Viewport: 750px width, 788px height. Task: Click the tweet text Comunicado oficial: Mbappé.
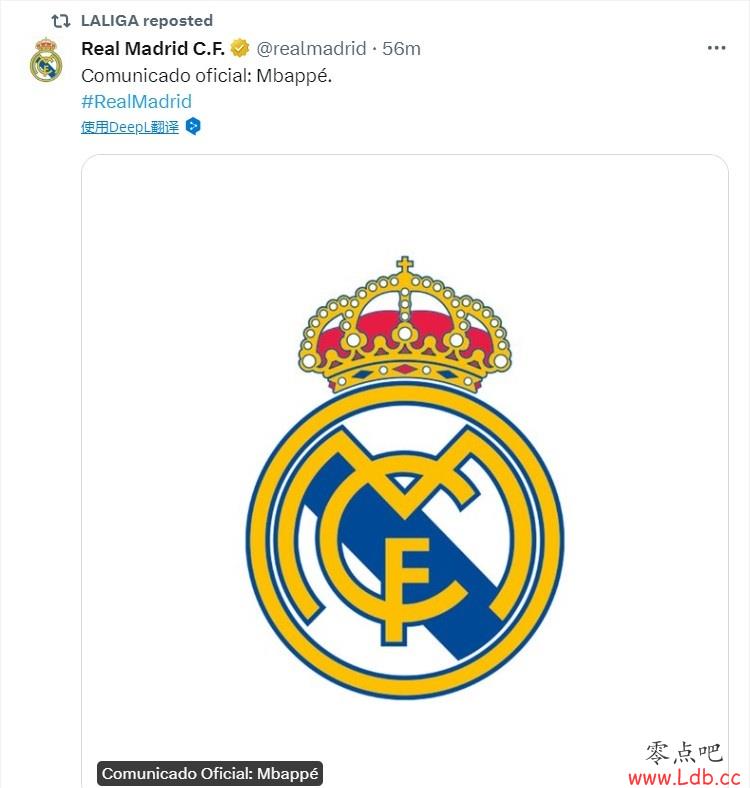click(207, 76)
